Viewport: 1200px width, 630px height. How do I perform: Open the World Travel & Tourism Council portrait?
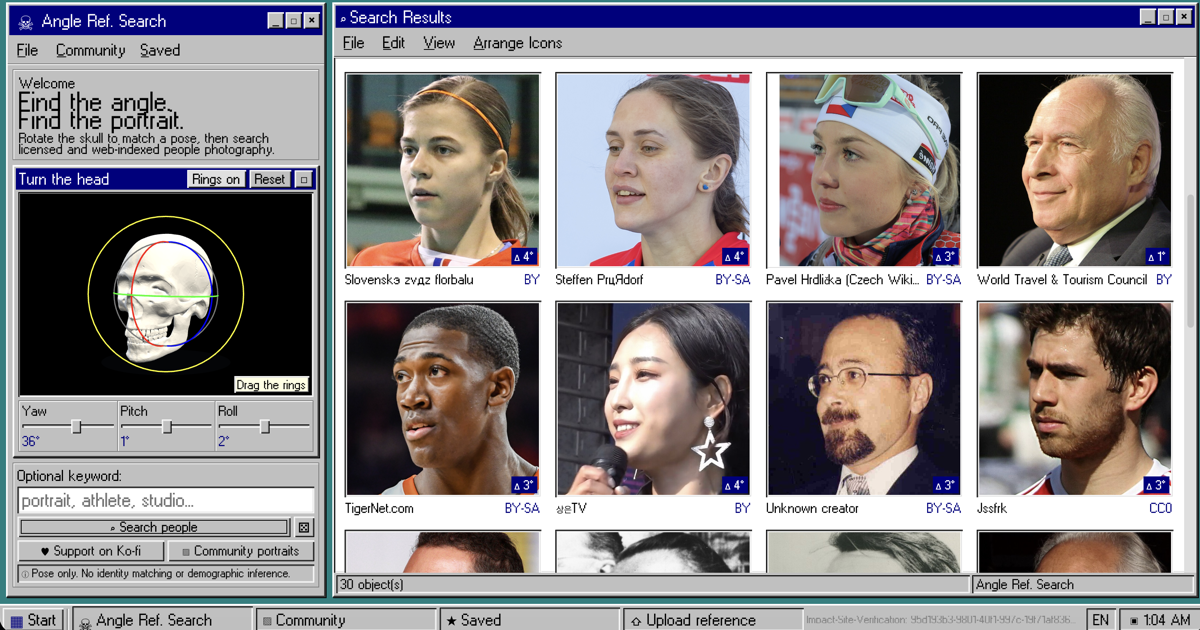1075,170
